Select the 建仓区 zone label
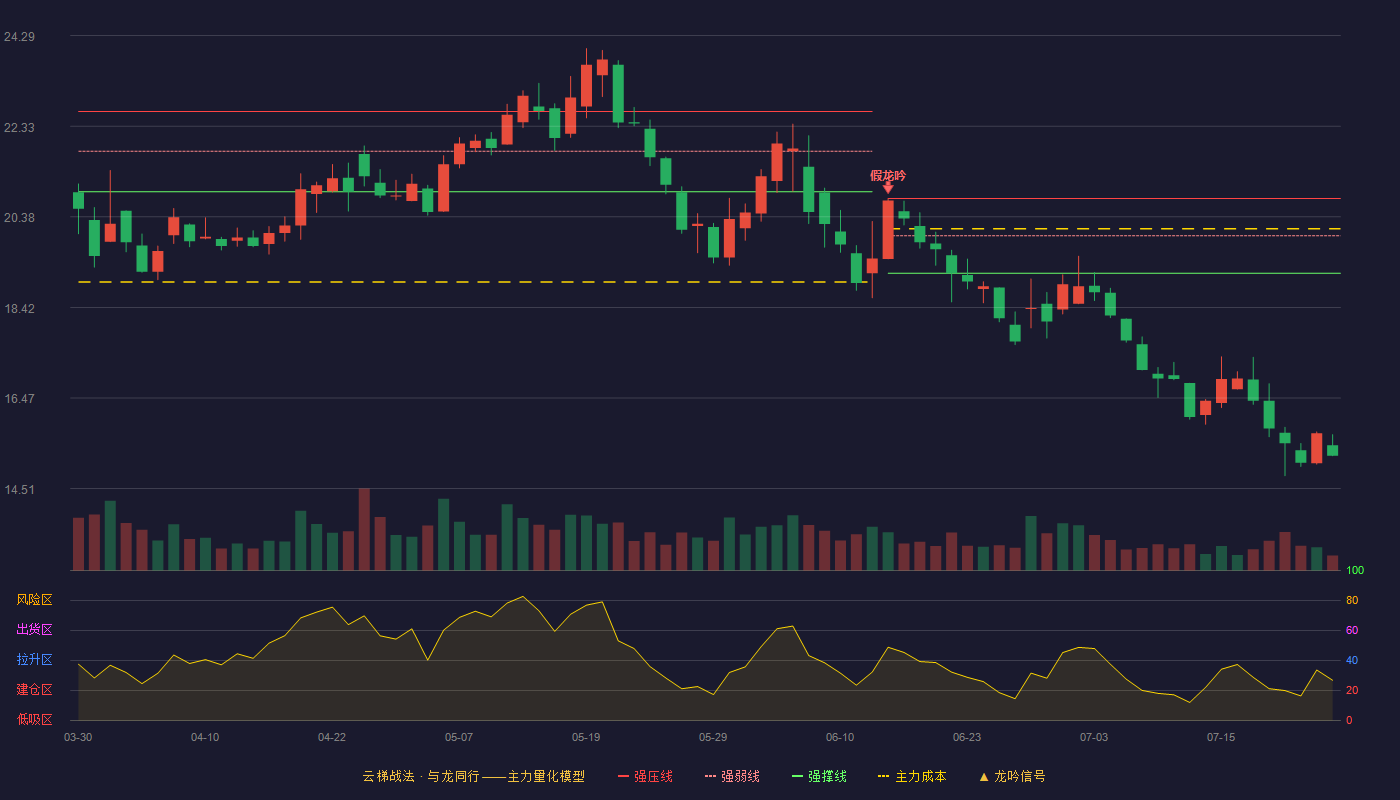The image size is (1400, 800). (x=34, y=690)
